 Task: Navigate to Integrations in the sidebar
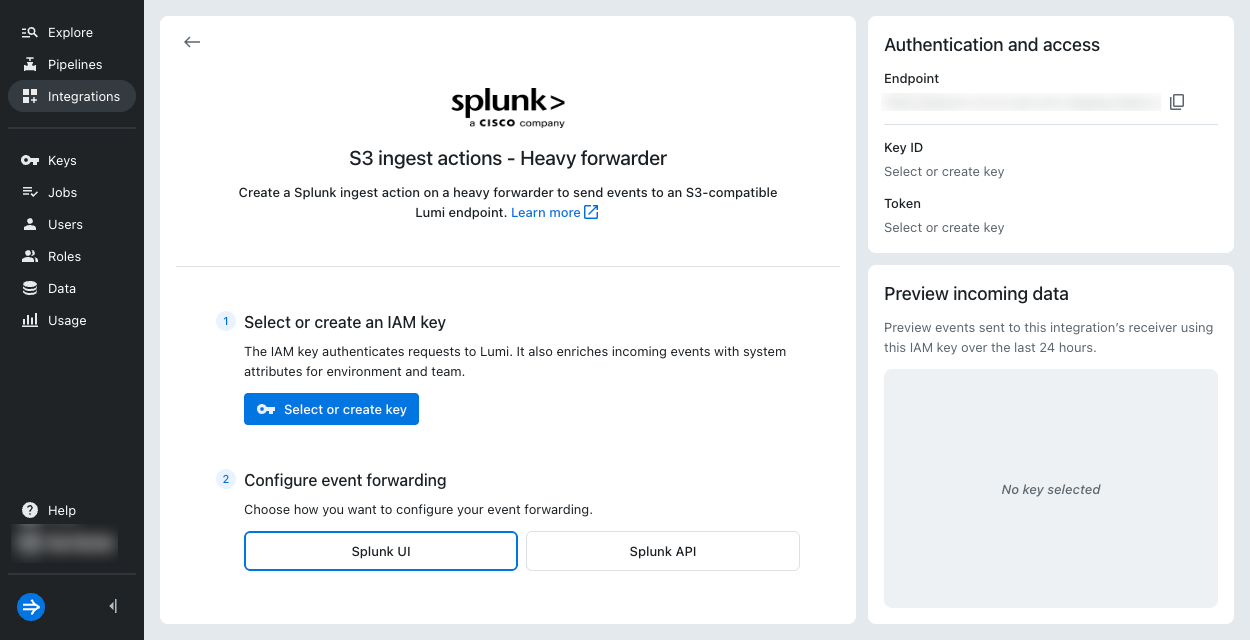coord(72,96)
